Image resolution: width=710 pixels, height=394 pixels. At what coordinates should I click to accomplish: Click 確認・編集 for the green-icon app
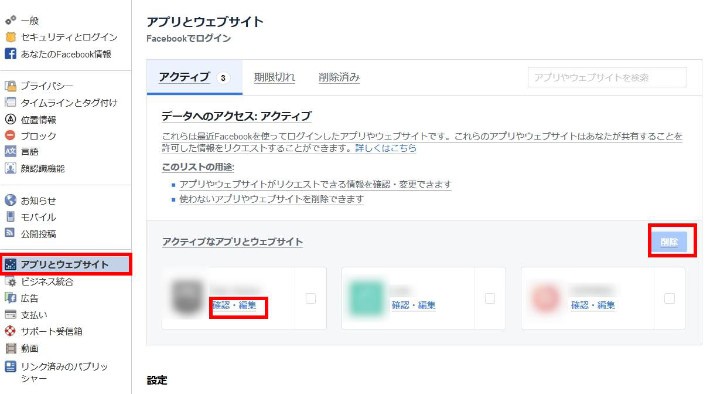point(413,305)
